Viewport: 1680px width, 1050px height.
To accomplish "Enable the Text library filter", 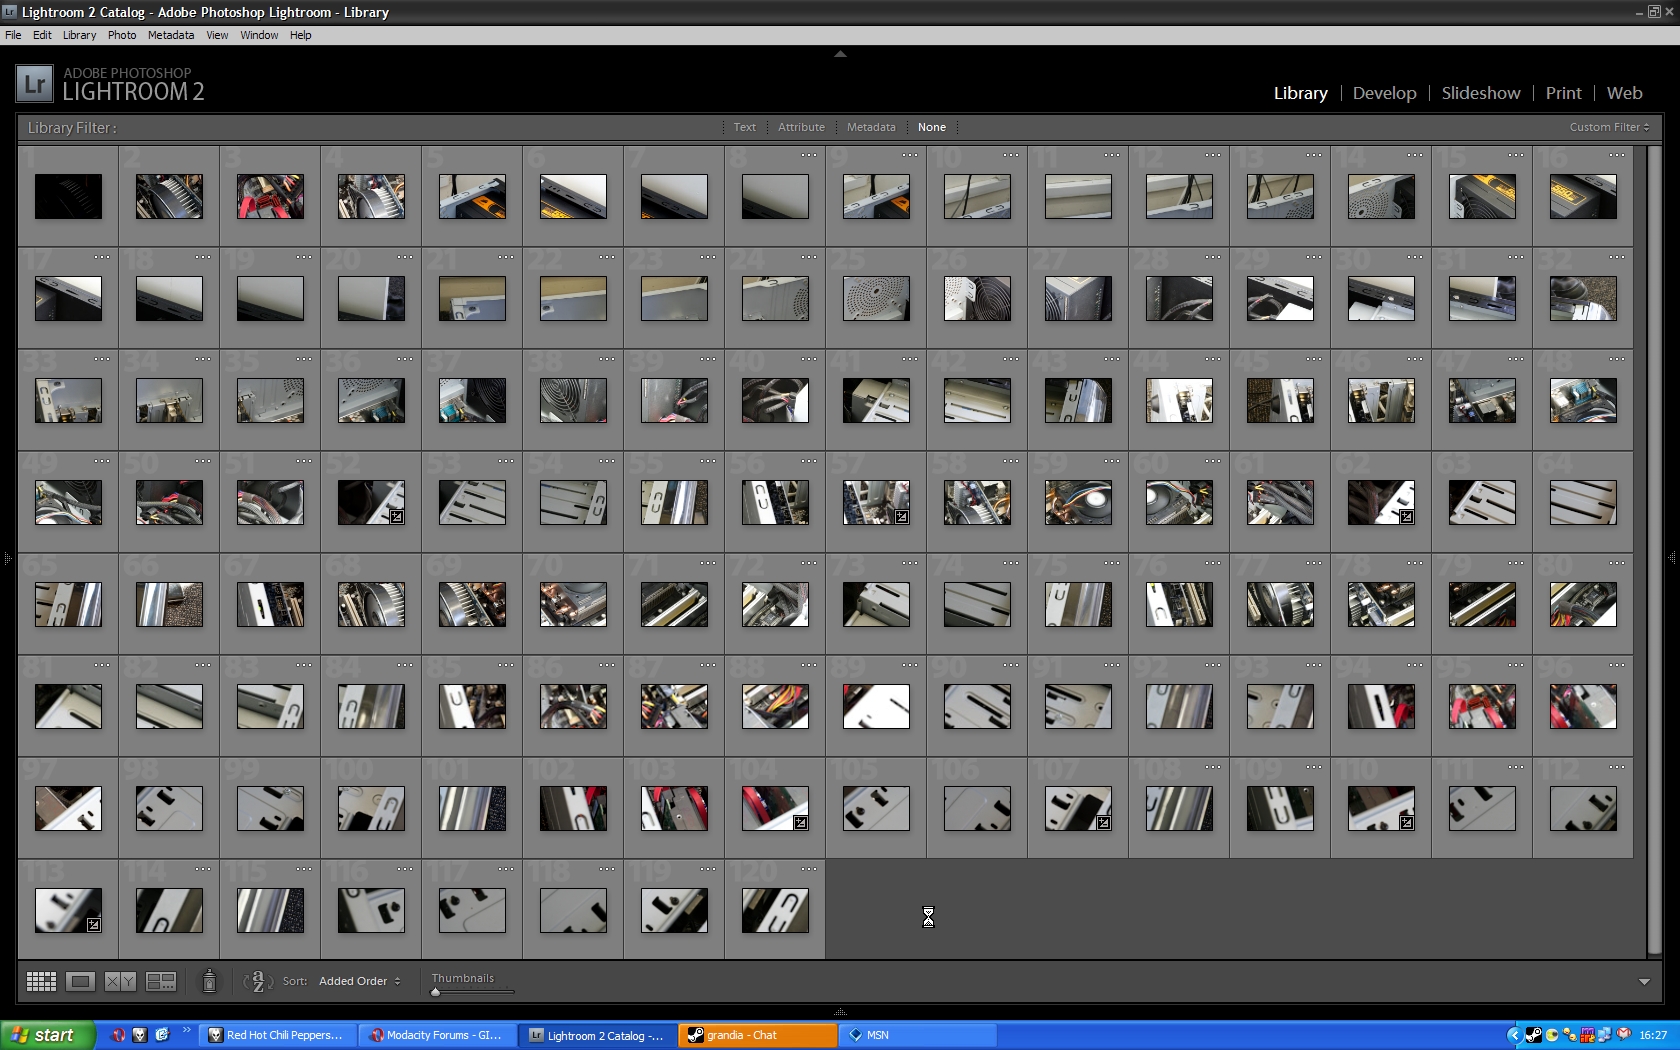I will [x=744, y=127].
